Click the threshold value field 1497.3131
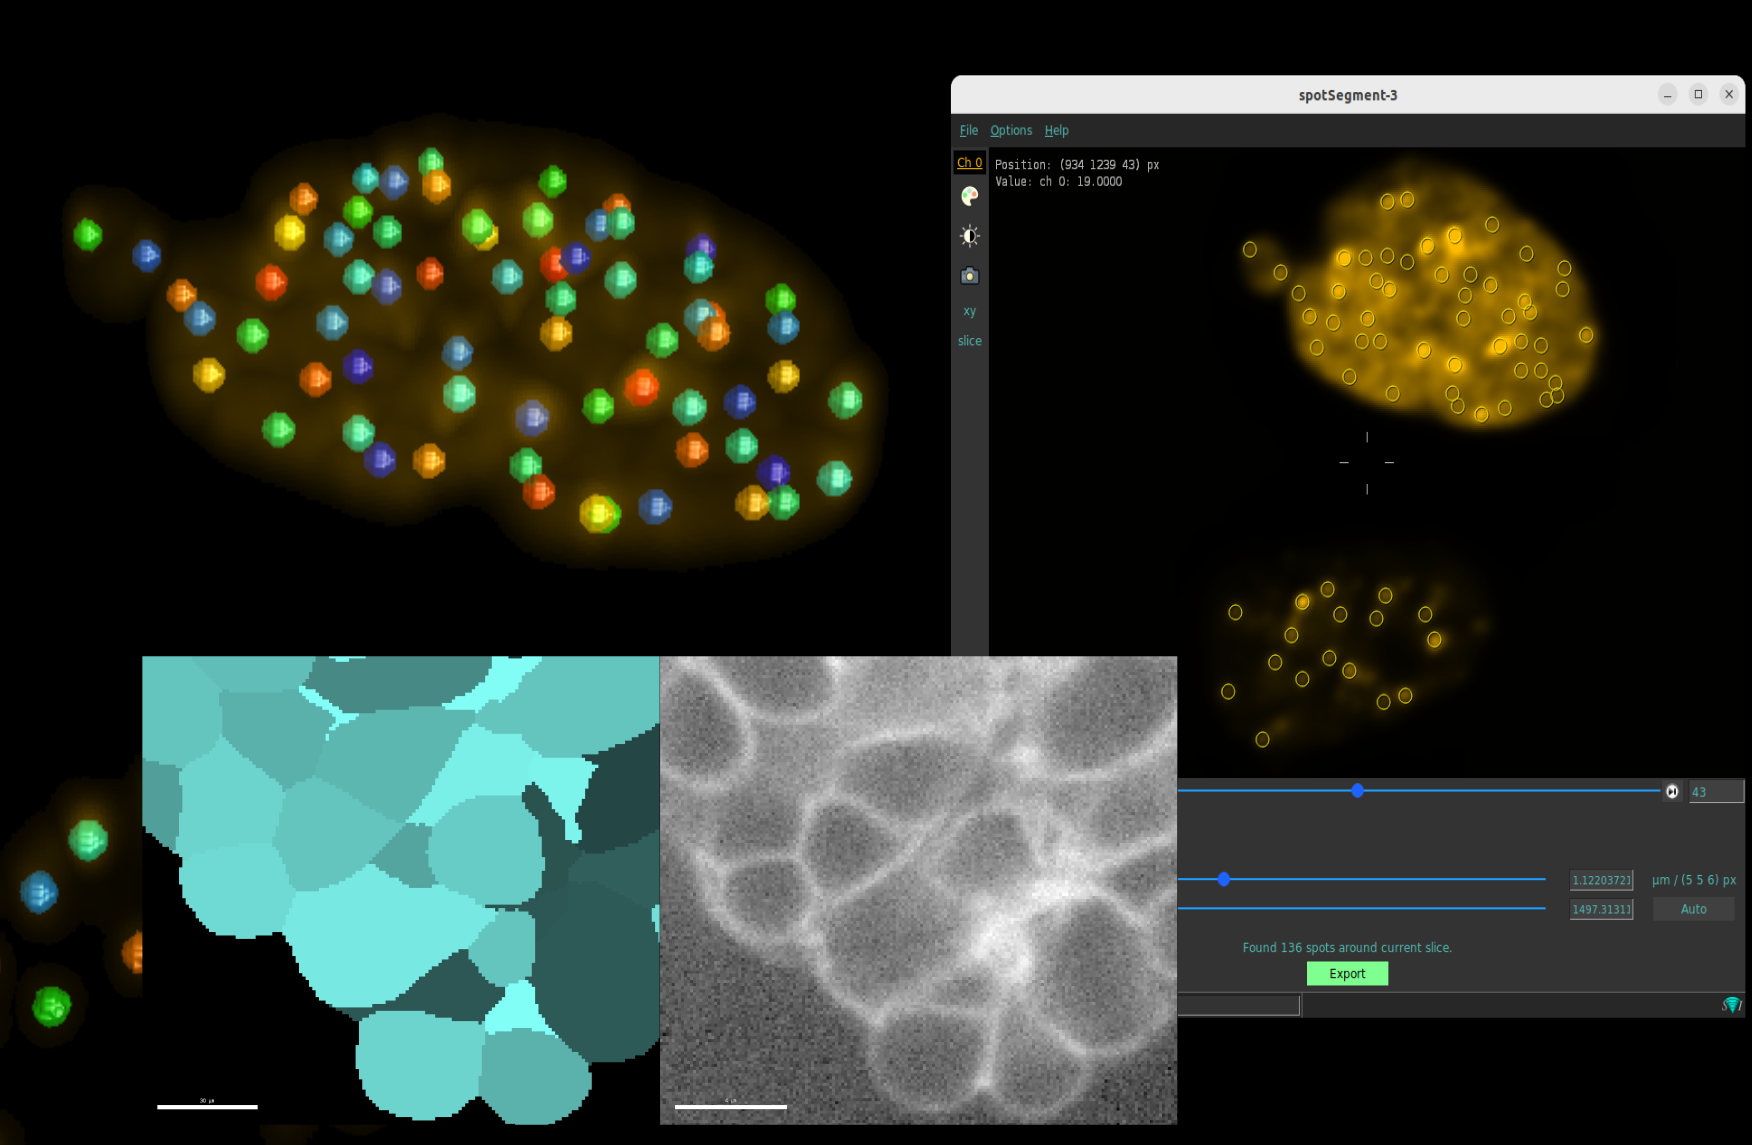 pos(1601,909)
